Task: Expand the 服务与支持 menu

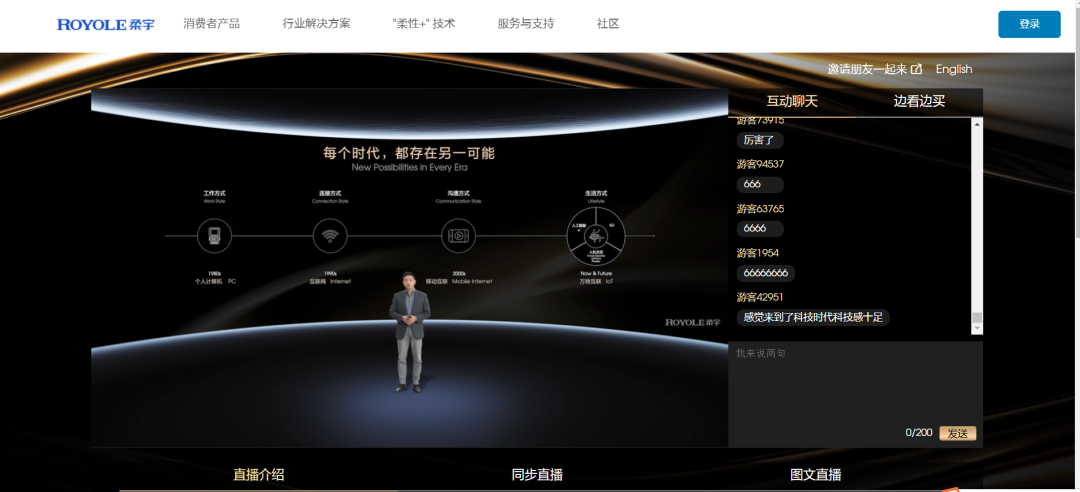Action: click(525, 24)
